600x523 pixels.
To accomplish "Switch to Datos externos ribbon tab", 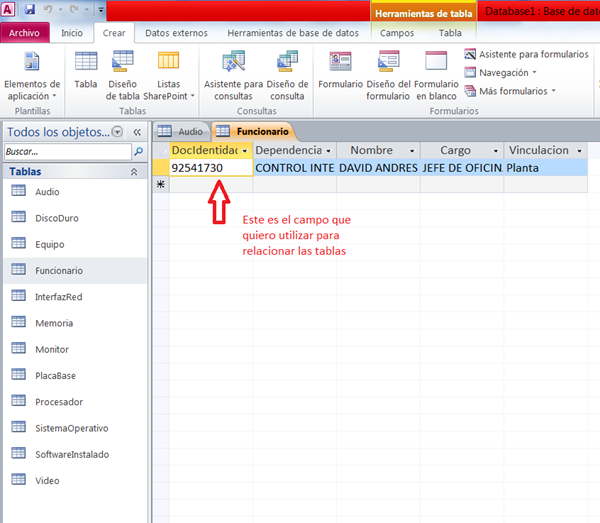I will pyautogui.click(x=176, y=33).
